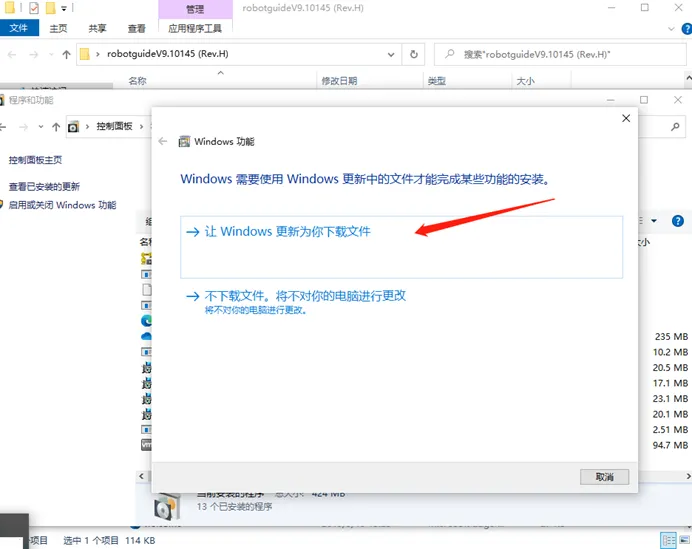Select the 17.1 MB program entry
Viewport: 692px width, 549px height.
click(x=670, y=383)
